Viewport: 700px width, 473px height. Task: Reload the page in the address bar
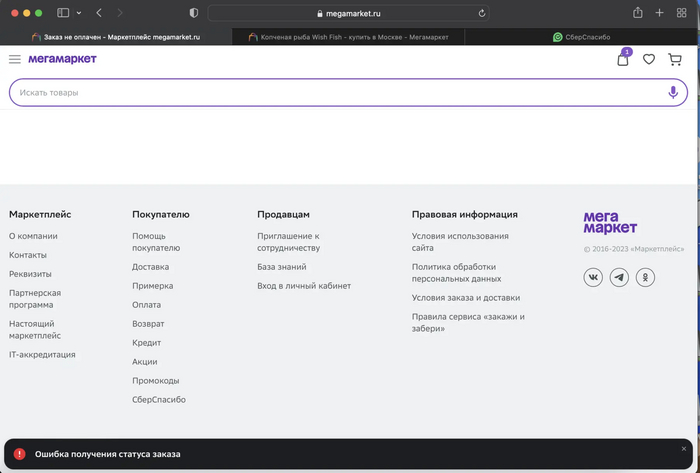(482, 14)
